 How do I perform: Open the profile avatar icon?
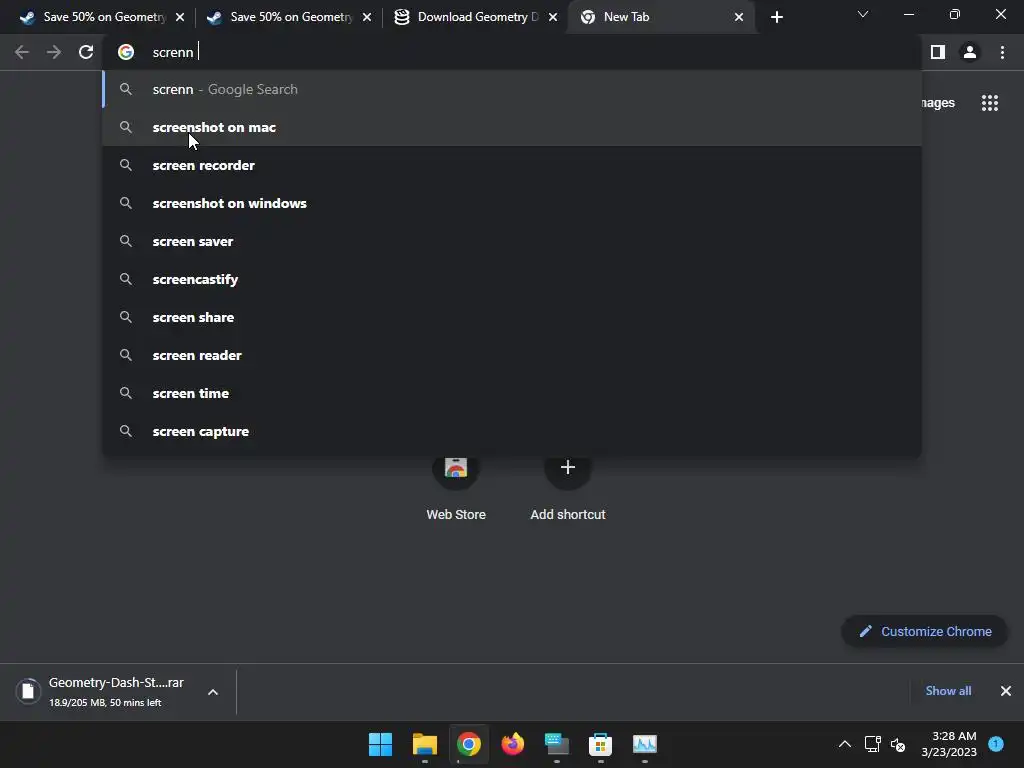tap(970, 52)
